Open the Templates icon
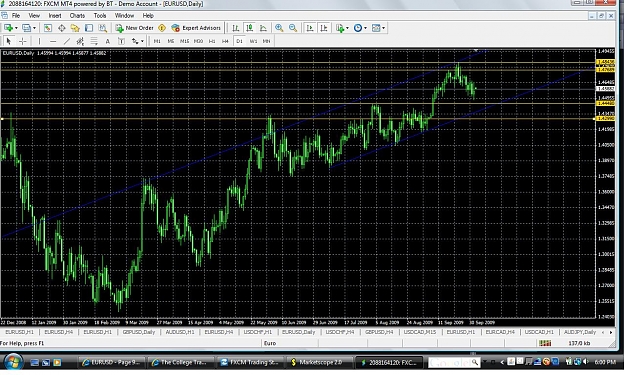Image resolution: width=625 pixels, height=375 pixels. pos(376,28)
